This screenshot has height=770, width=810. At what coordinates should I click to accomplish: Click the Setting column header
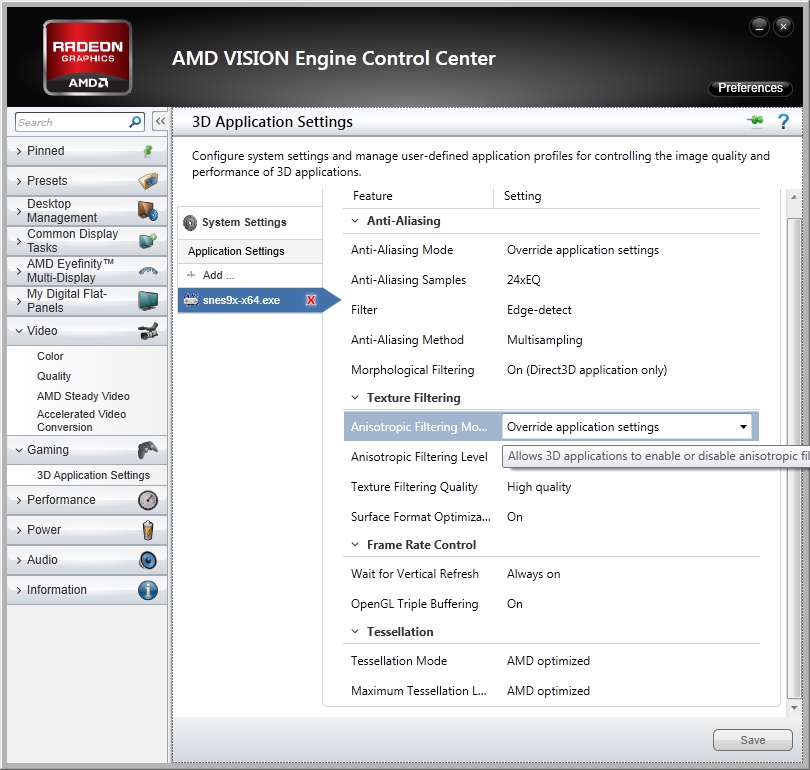click(522, 196)
